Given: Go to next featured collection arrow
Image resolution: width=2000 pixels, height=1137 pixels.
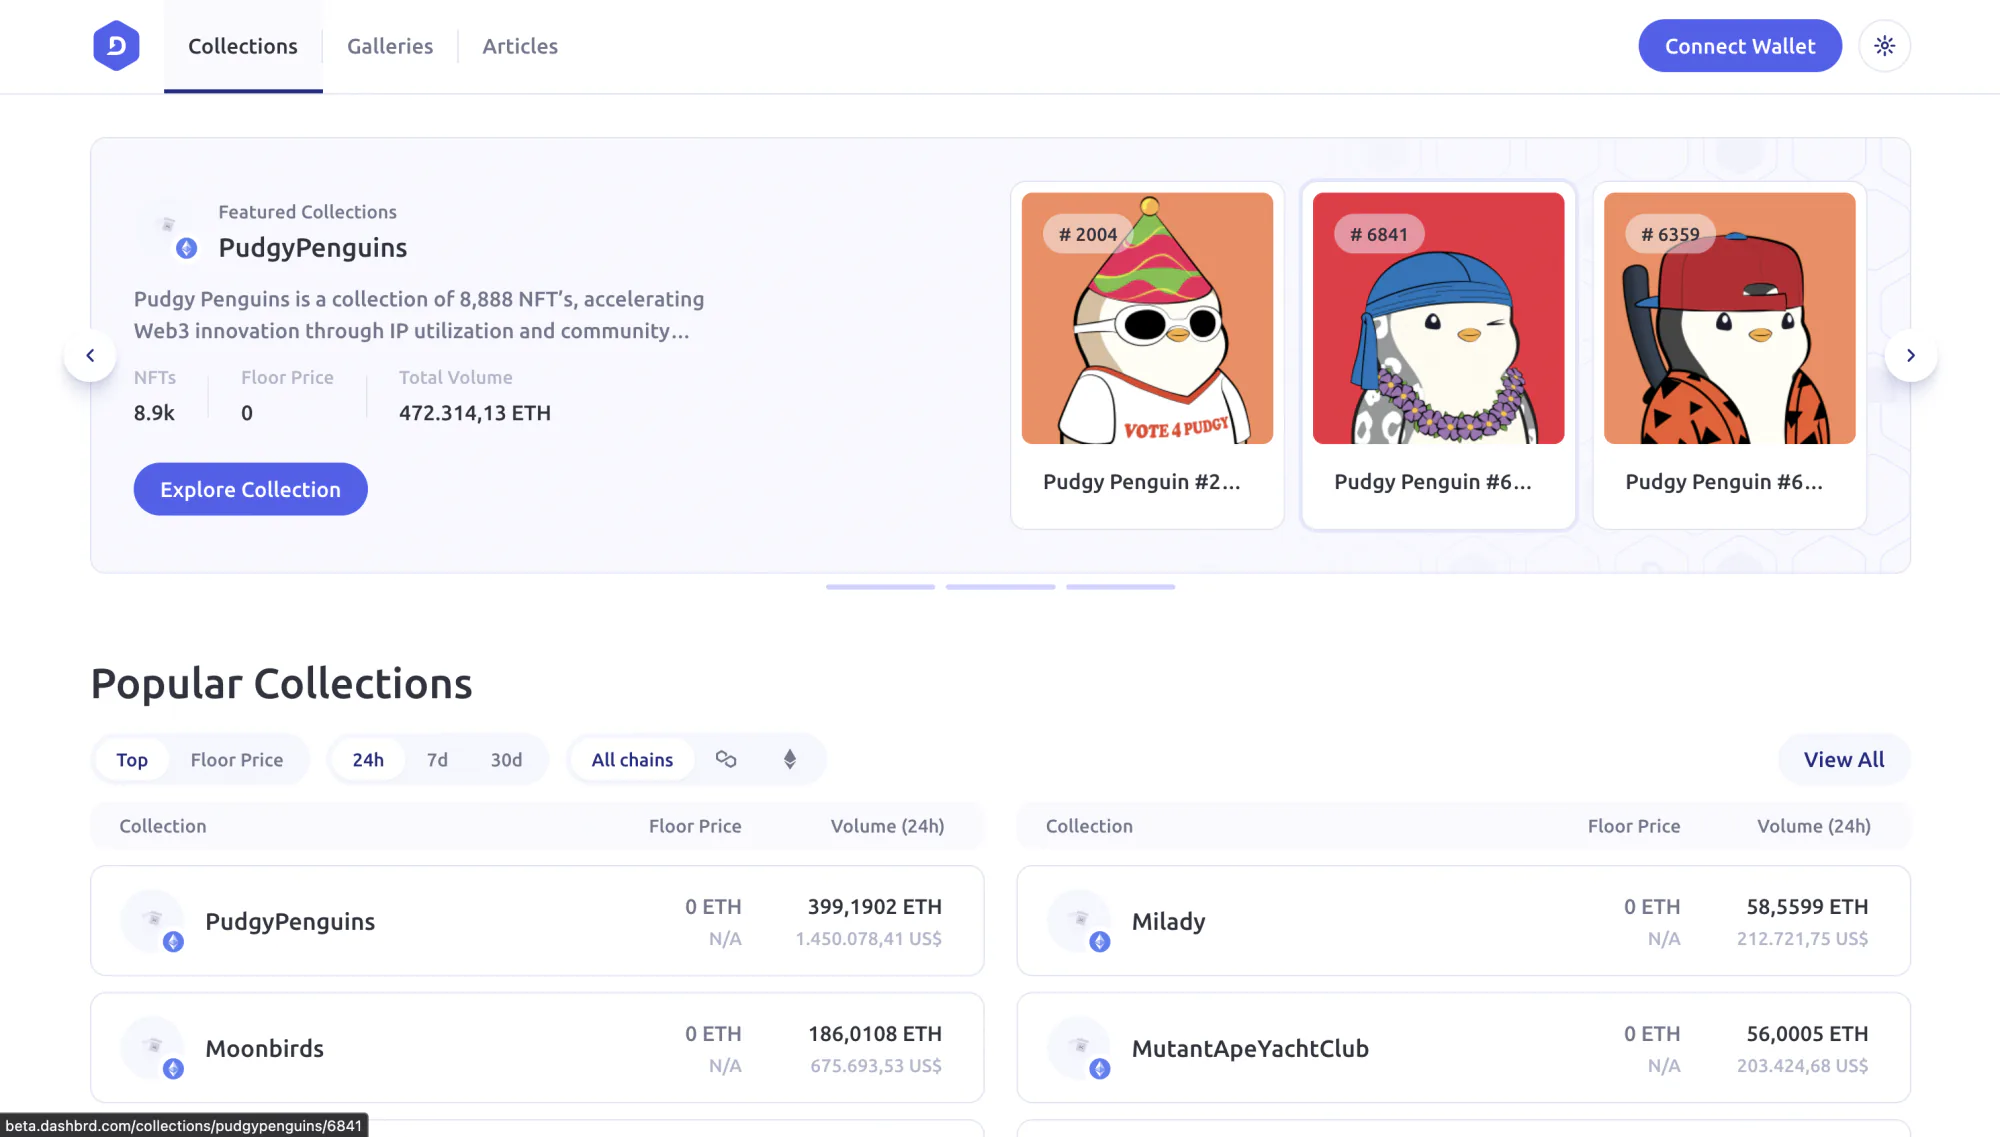Looking at the screenshot, I should pos(1910,356).
